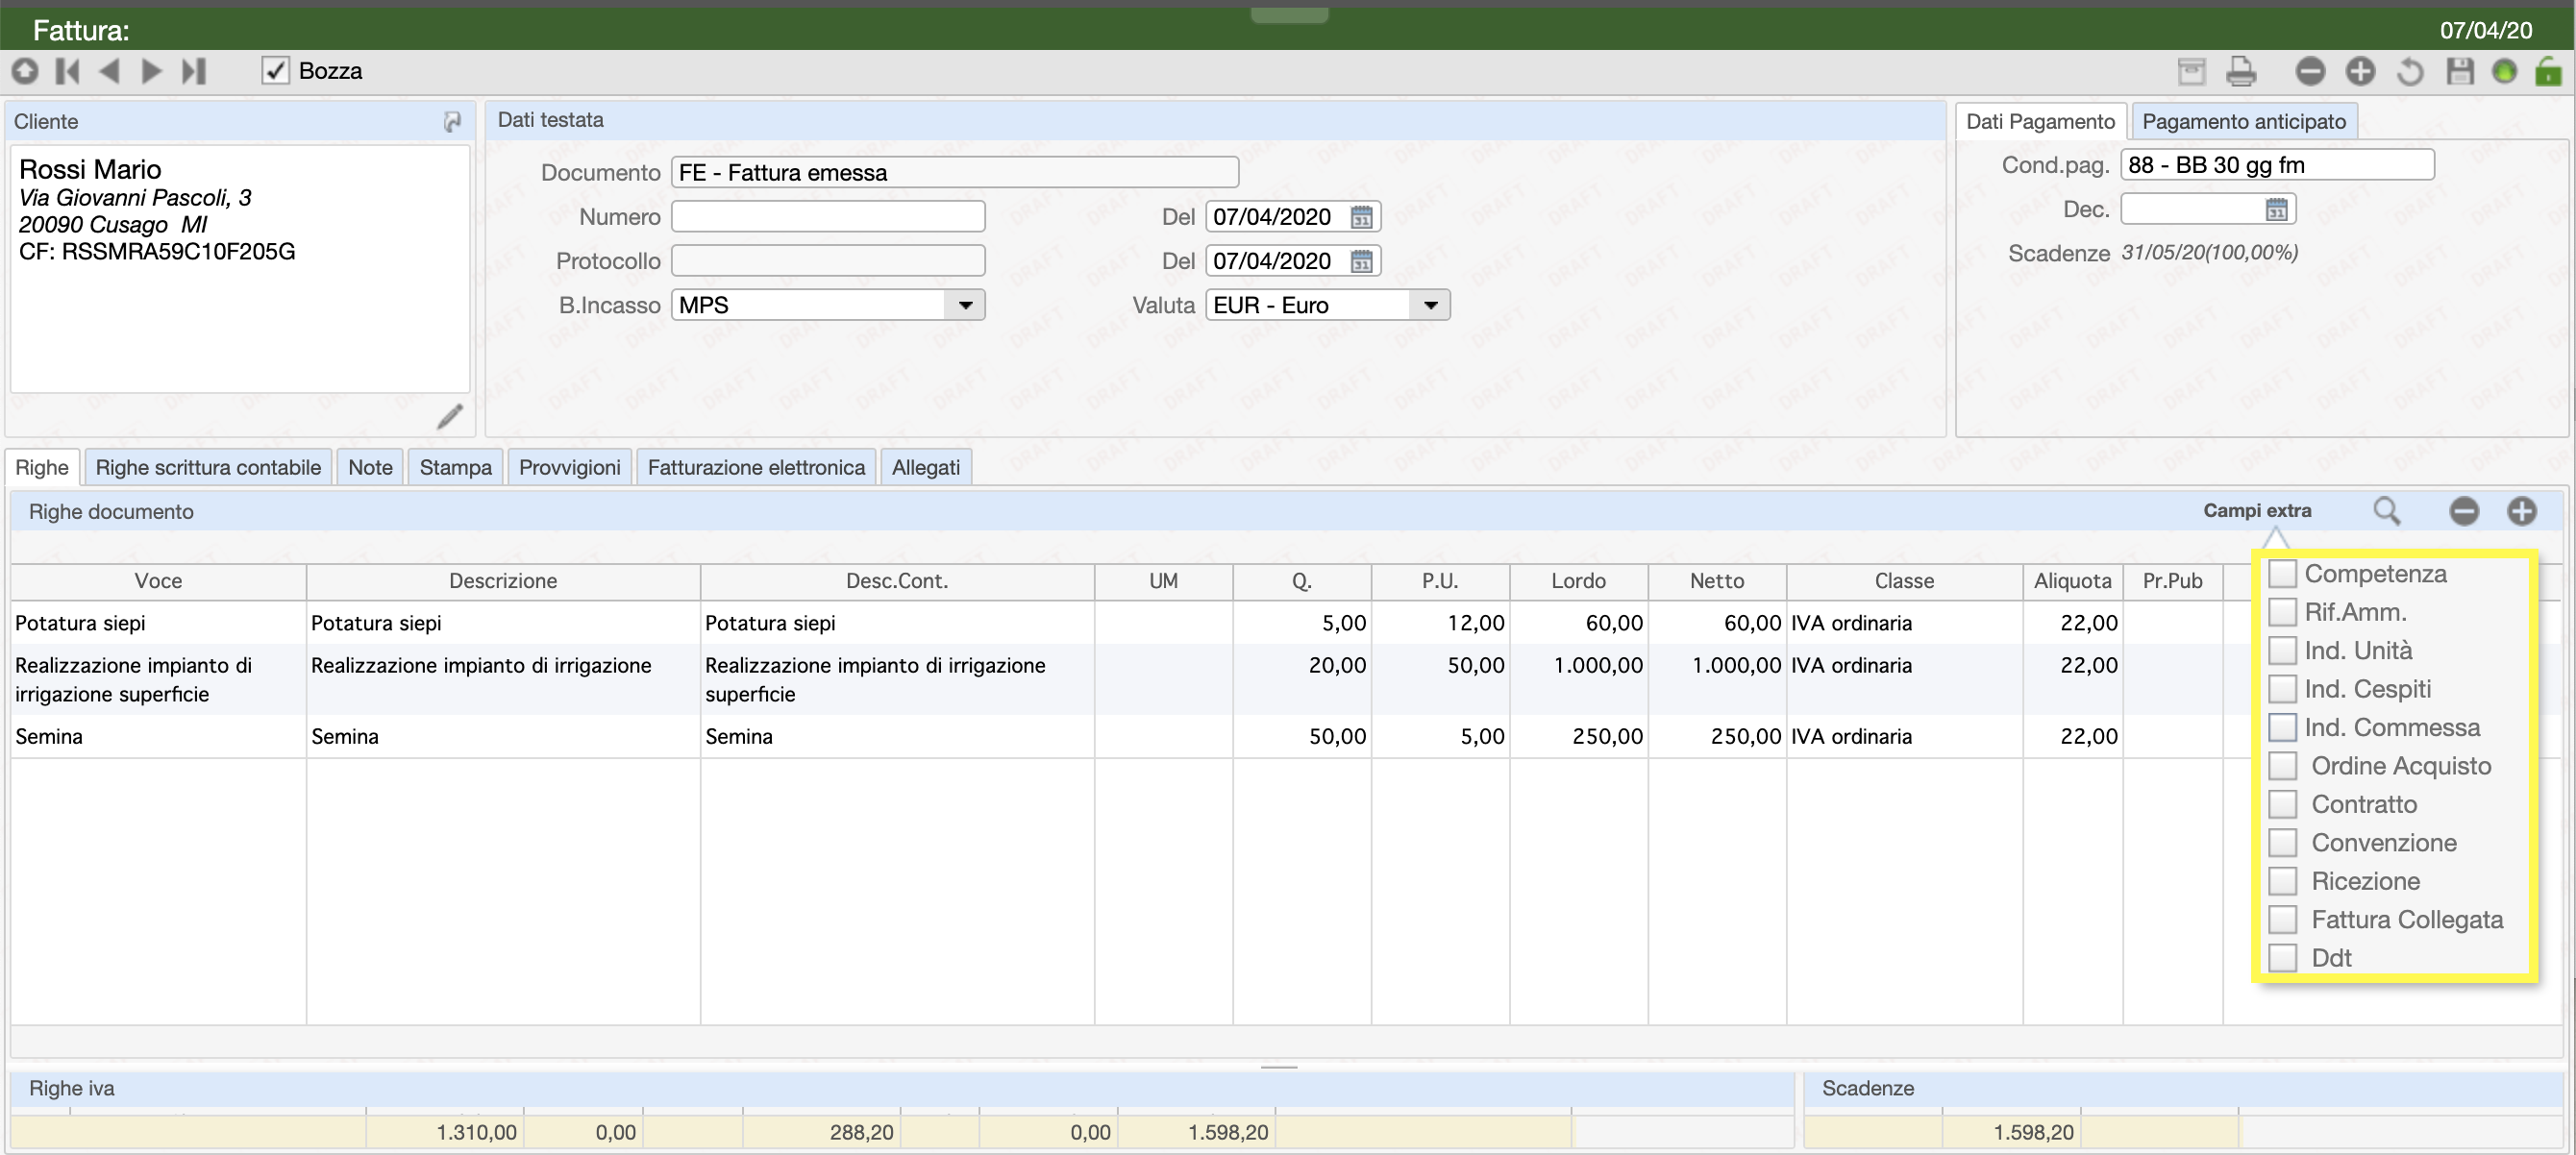Click the Campi extra button
The height and width of the screenshot is (1155, 2576).
(2257, 511)
